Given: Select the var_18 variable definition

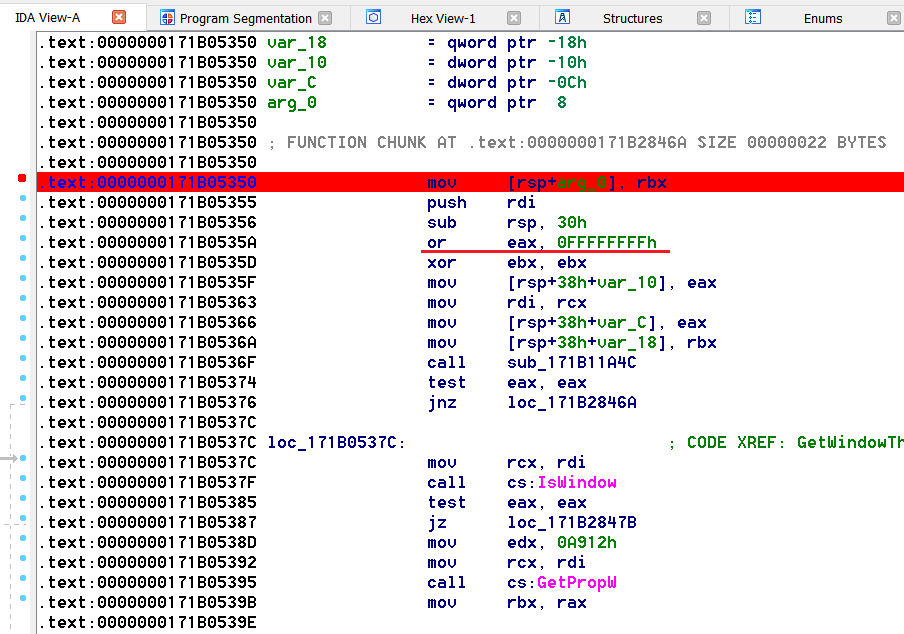Looking at the screenshot, I should [x=297, y=43].
